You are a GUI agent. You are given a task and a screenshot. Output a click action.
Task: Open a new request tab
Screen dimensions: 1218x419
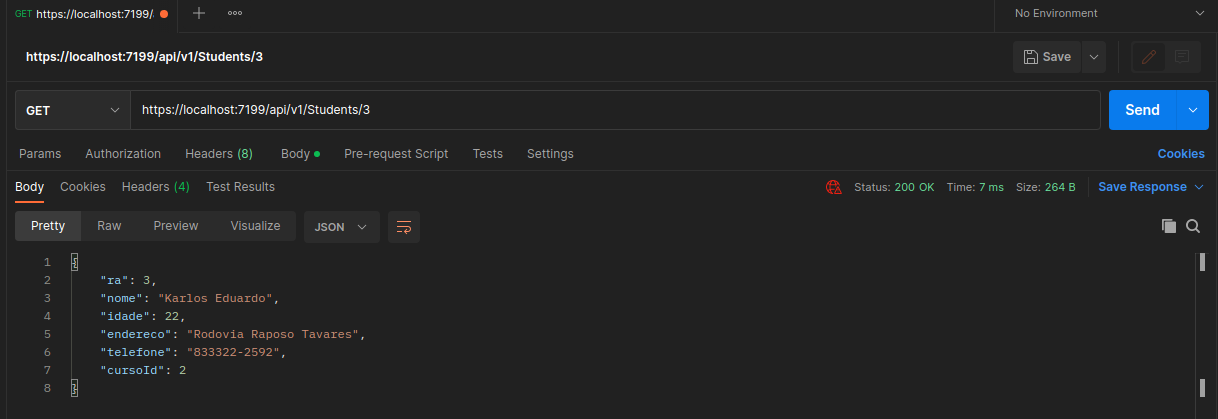[199, 13]
